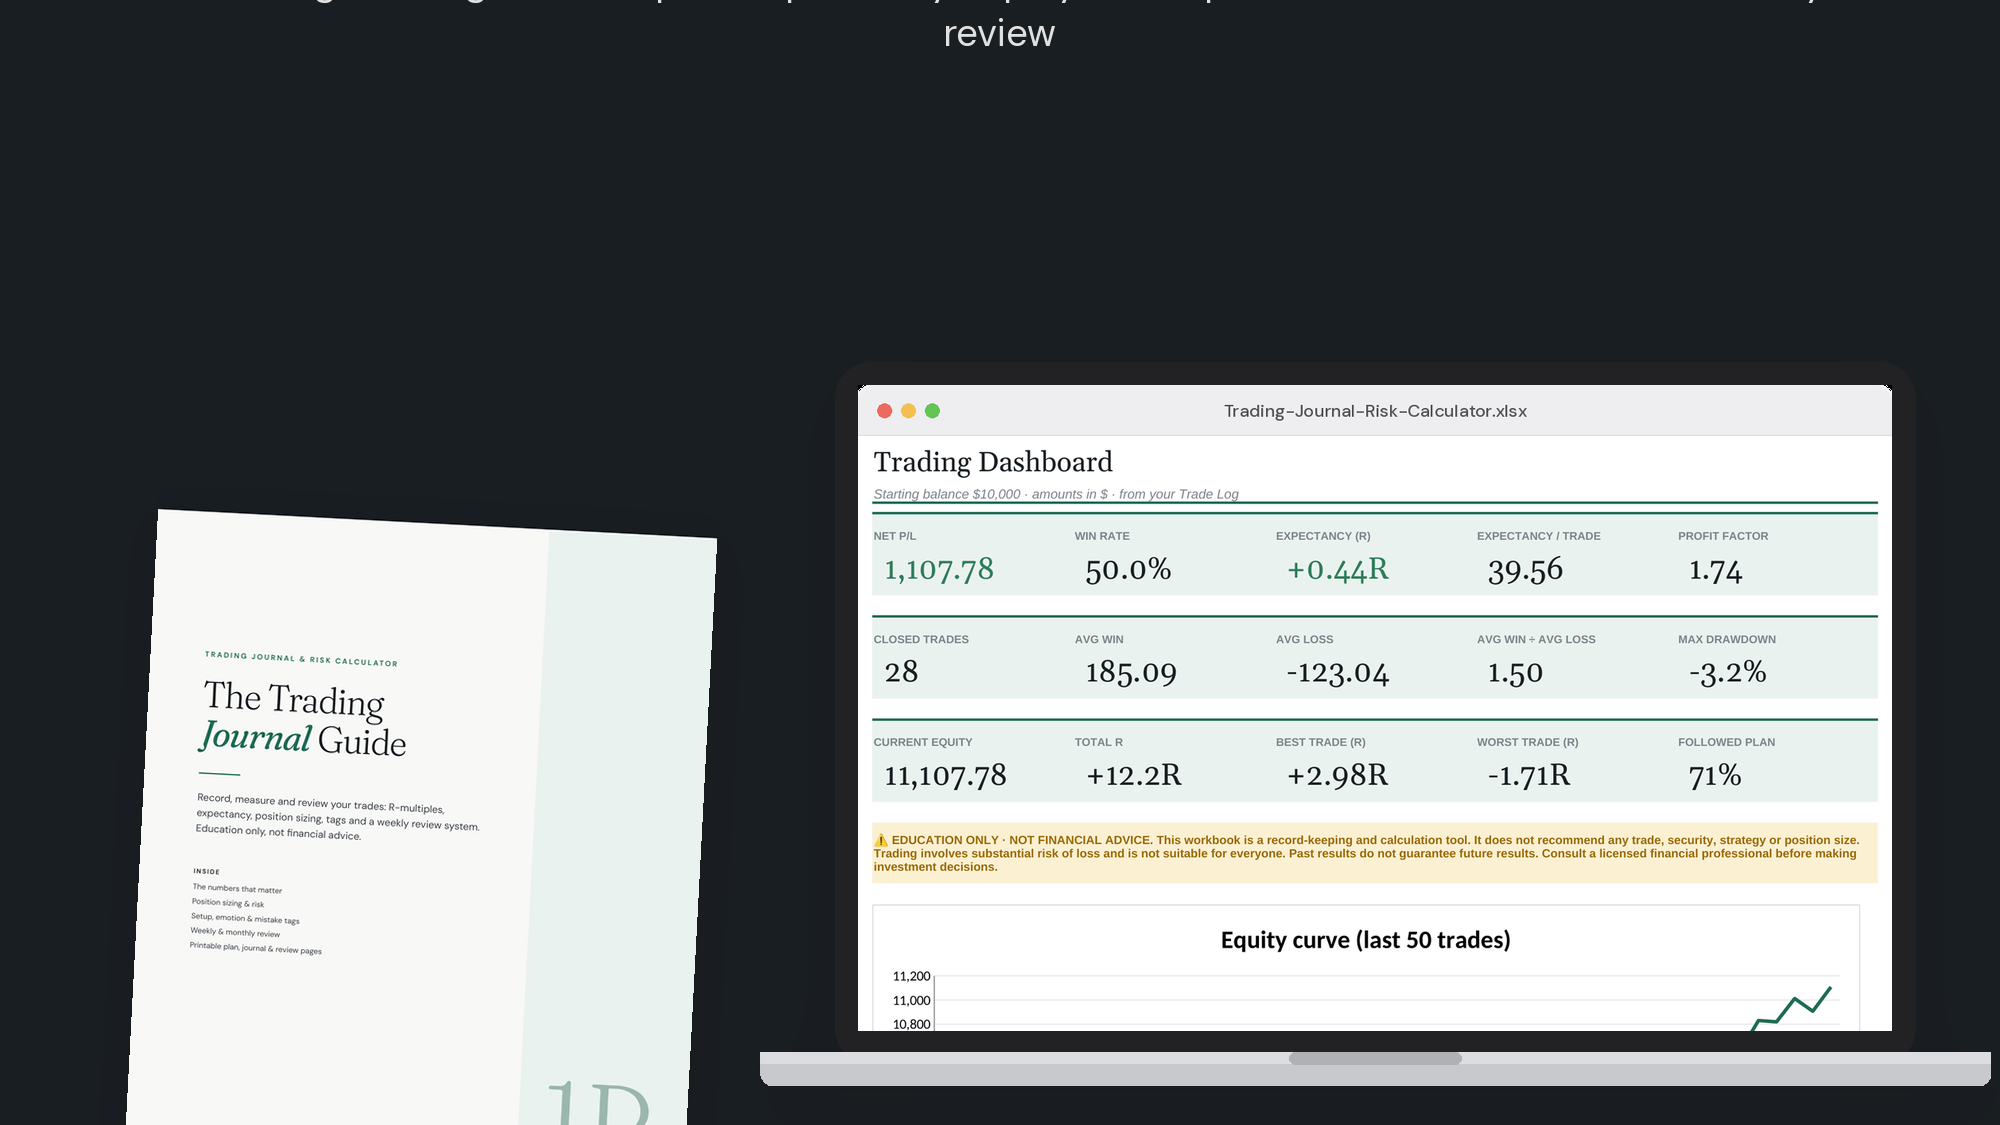The width and height of the screenshot is (2000, 1125).
Task: Click the Trading Journal & Risk Calculator cover label
Action: [301, 658]
